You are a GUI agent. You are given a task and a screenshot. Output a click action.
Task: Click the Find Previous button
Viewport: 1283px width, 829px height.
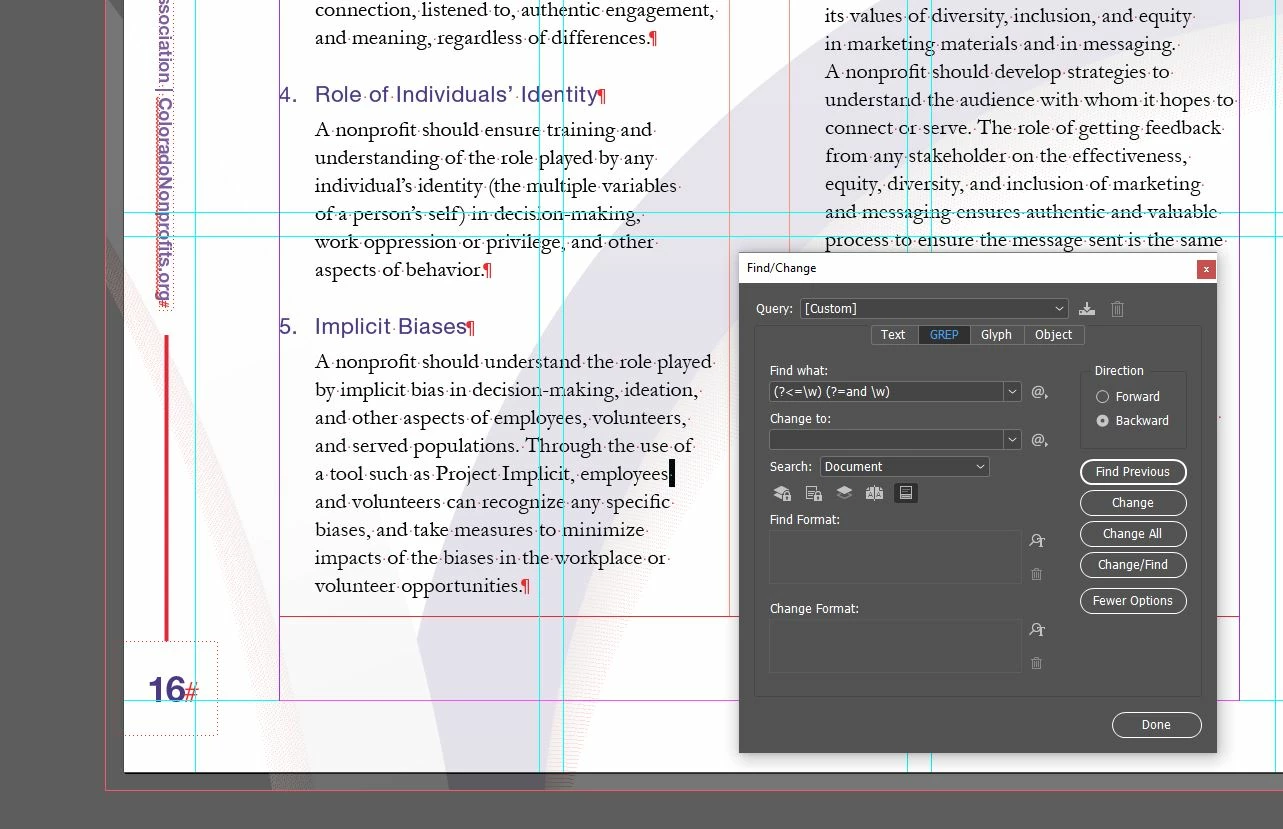click(1133, 472)
